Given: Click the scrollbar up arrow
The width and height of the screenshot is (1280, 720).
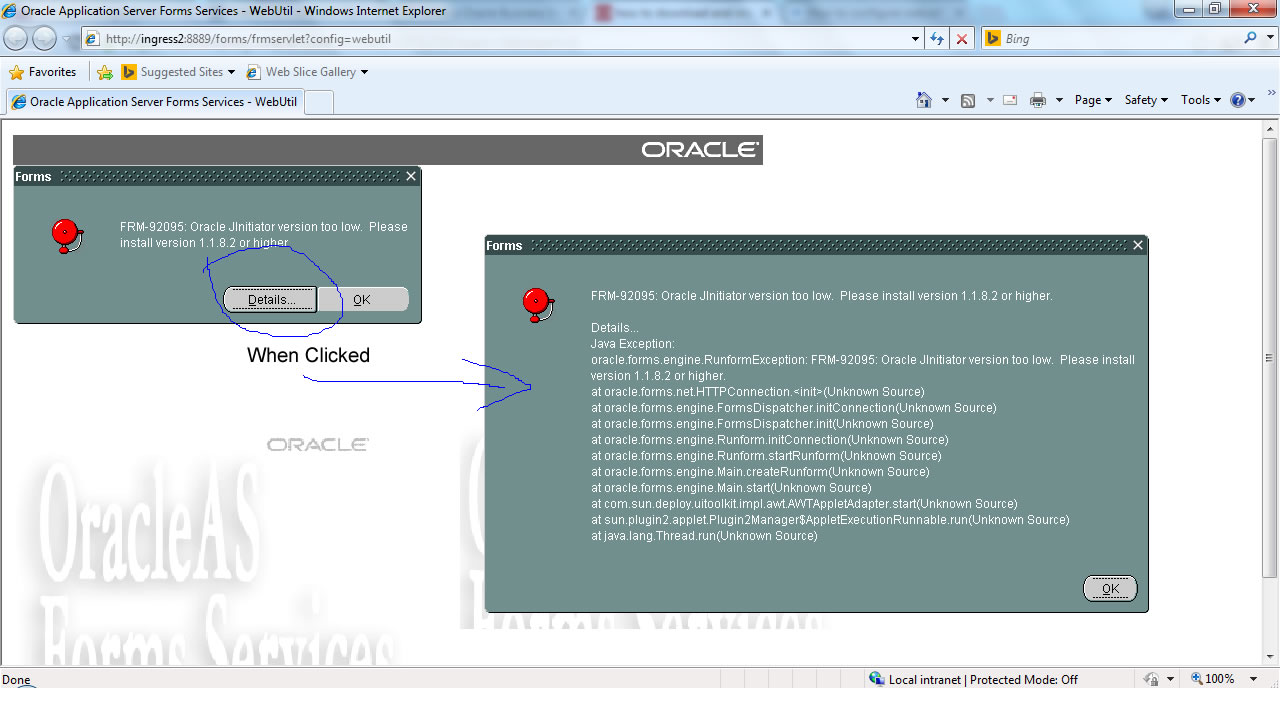Looking at the screenshot, I should (1270, 127).
